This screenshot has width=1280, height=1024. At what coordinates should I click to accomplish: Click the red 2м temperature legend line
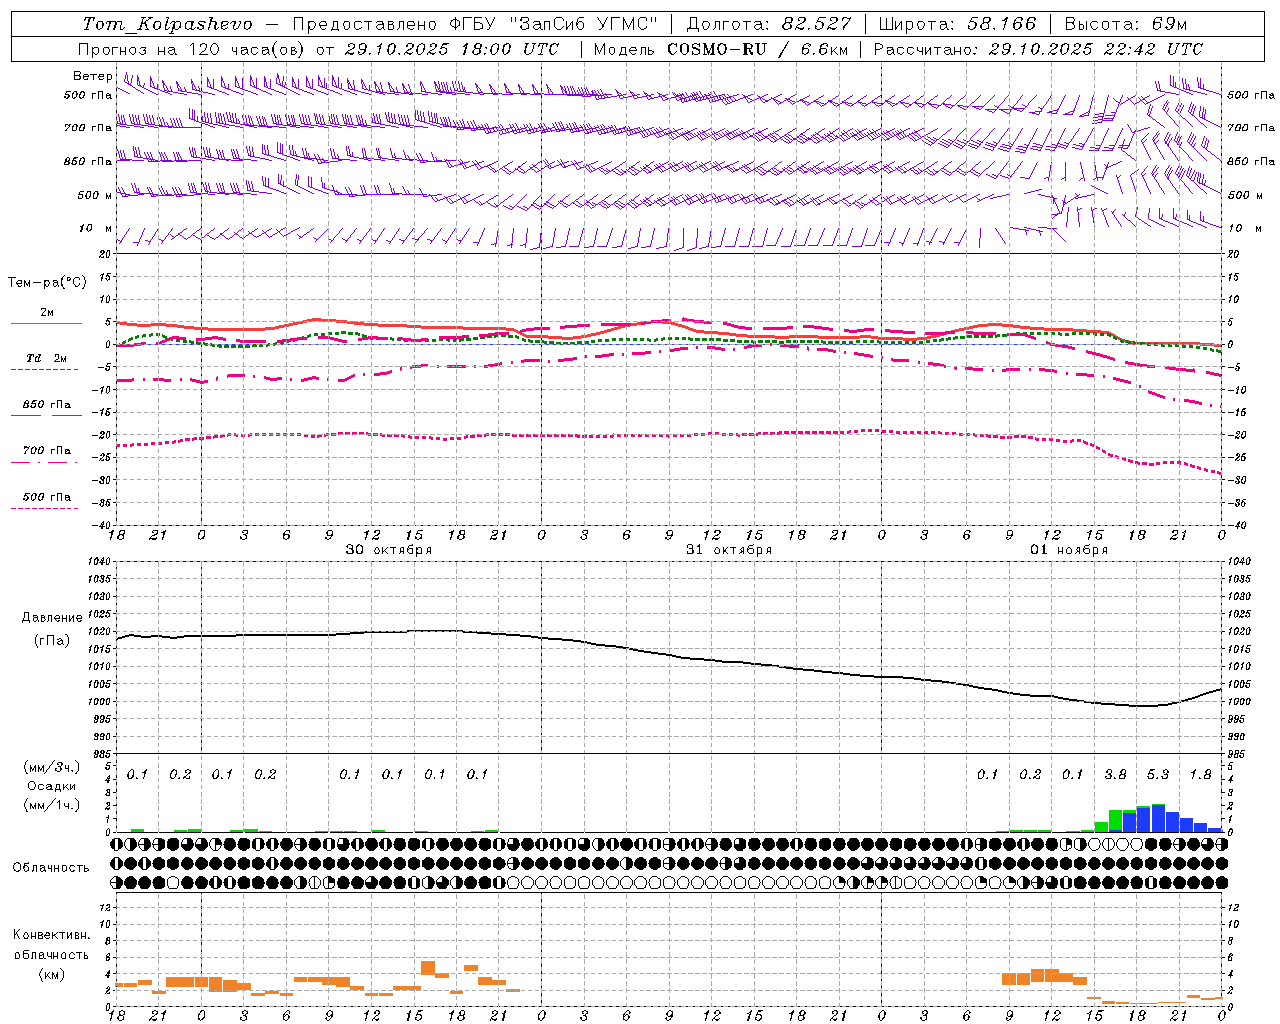coord(46,323)
